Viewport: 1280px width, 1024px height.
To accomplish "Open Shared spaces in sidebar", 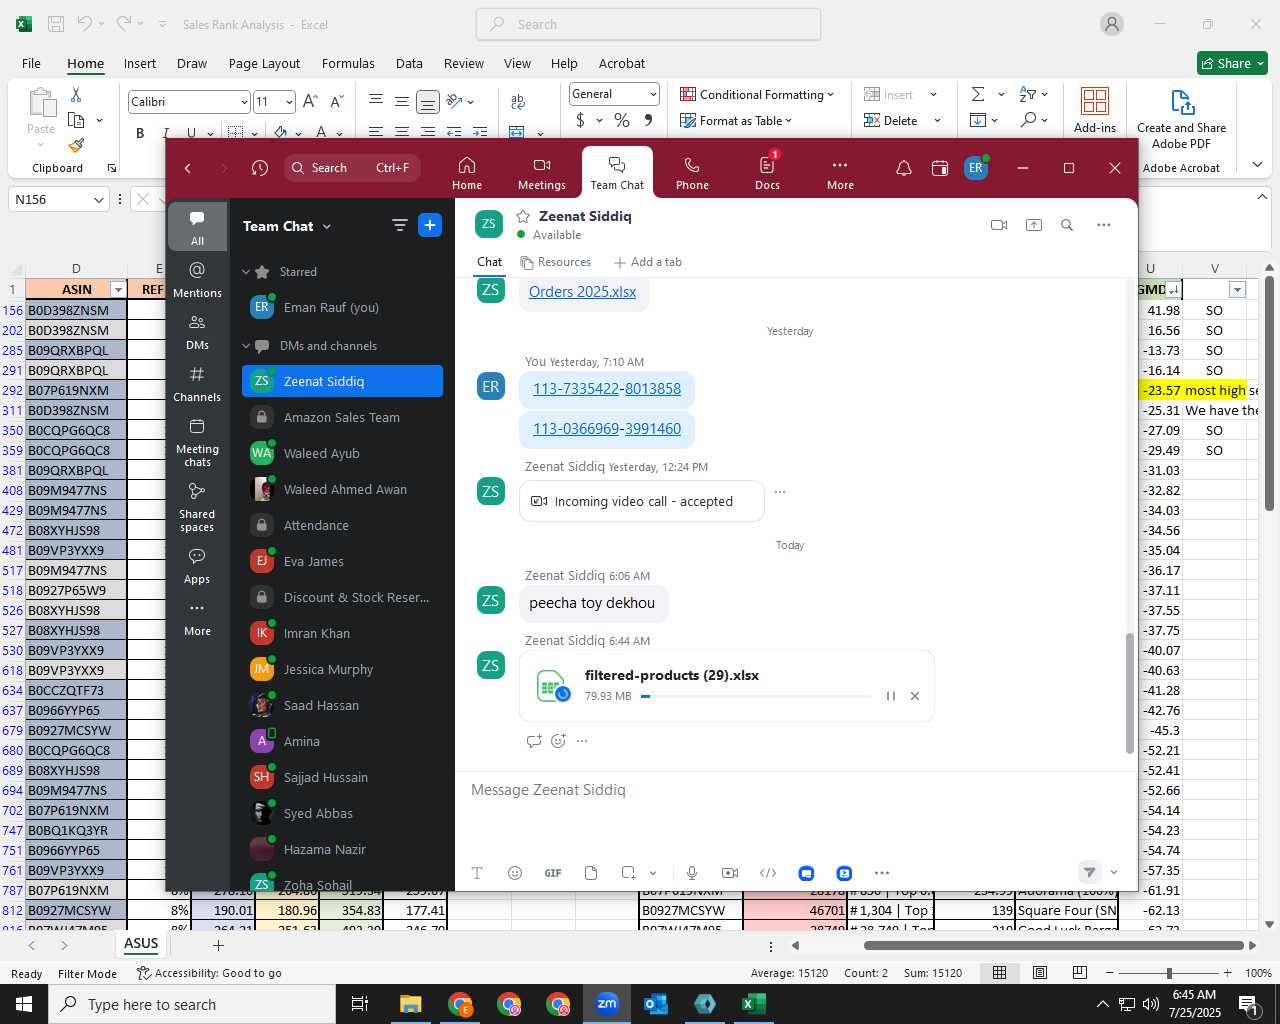I will pyautogui.click(x=197, y=507).
